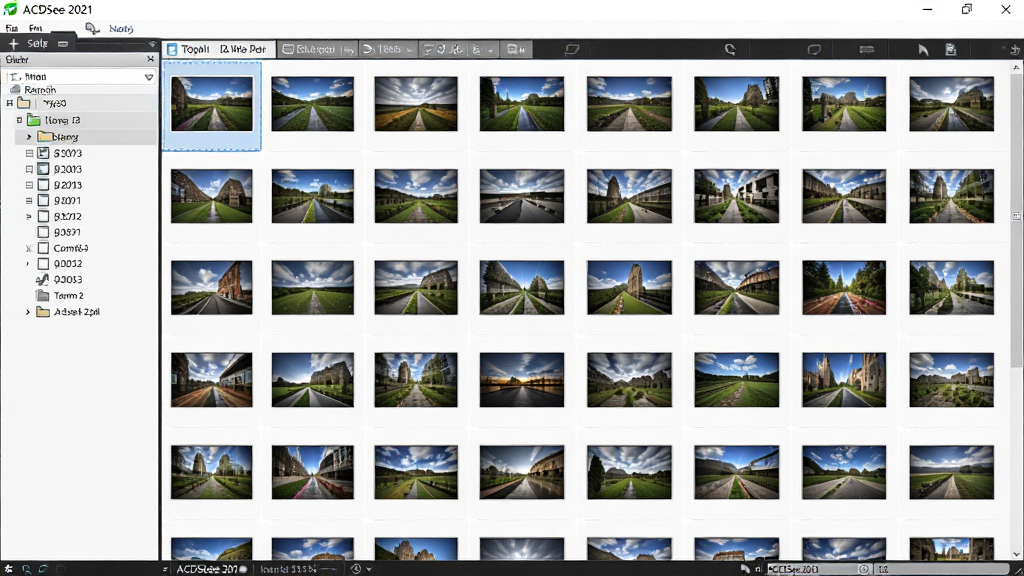Tick the checkbox next to folder 93012

coord(43,216)
